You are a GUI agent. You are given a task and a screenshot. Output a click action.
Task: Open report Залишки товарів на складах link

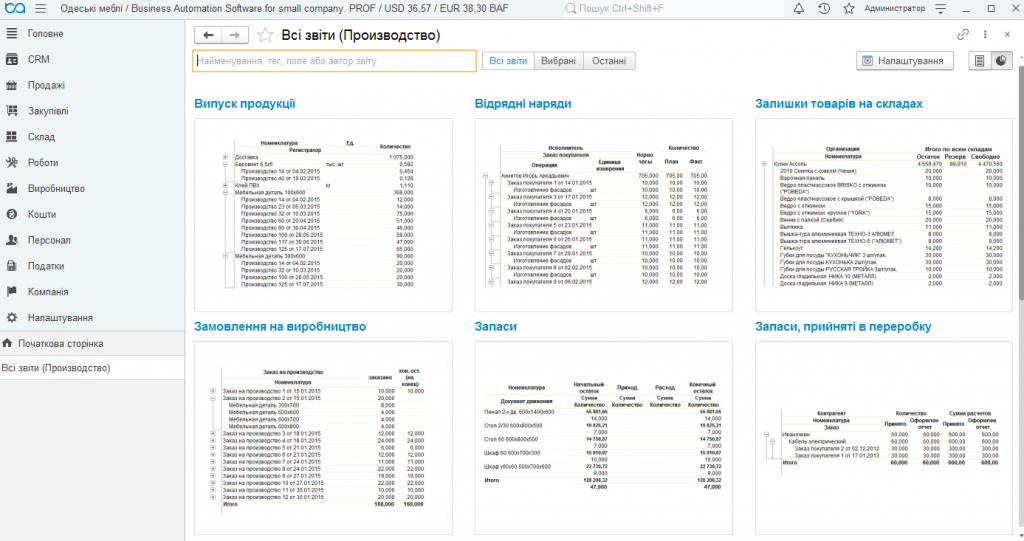[839, 103]
